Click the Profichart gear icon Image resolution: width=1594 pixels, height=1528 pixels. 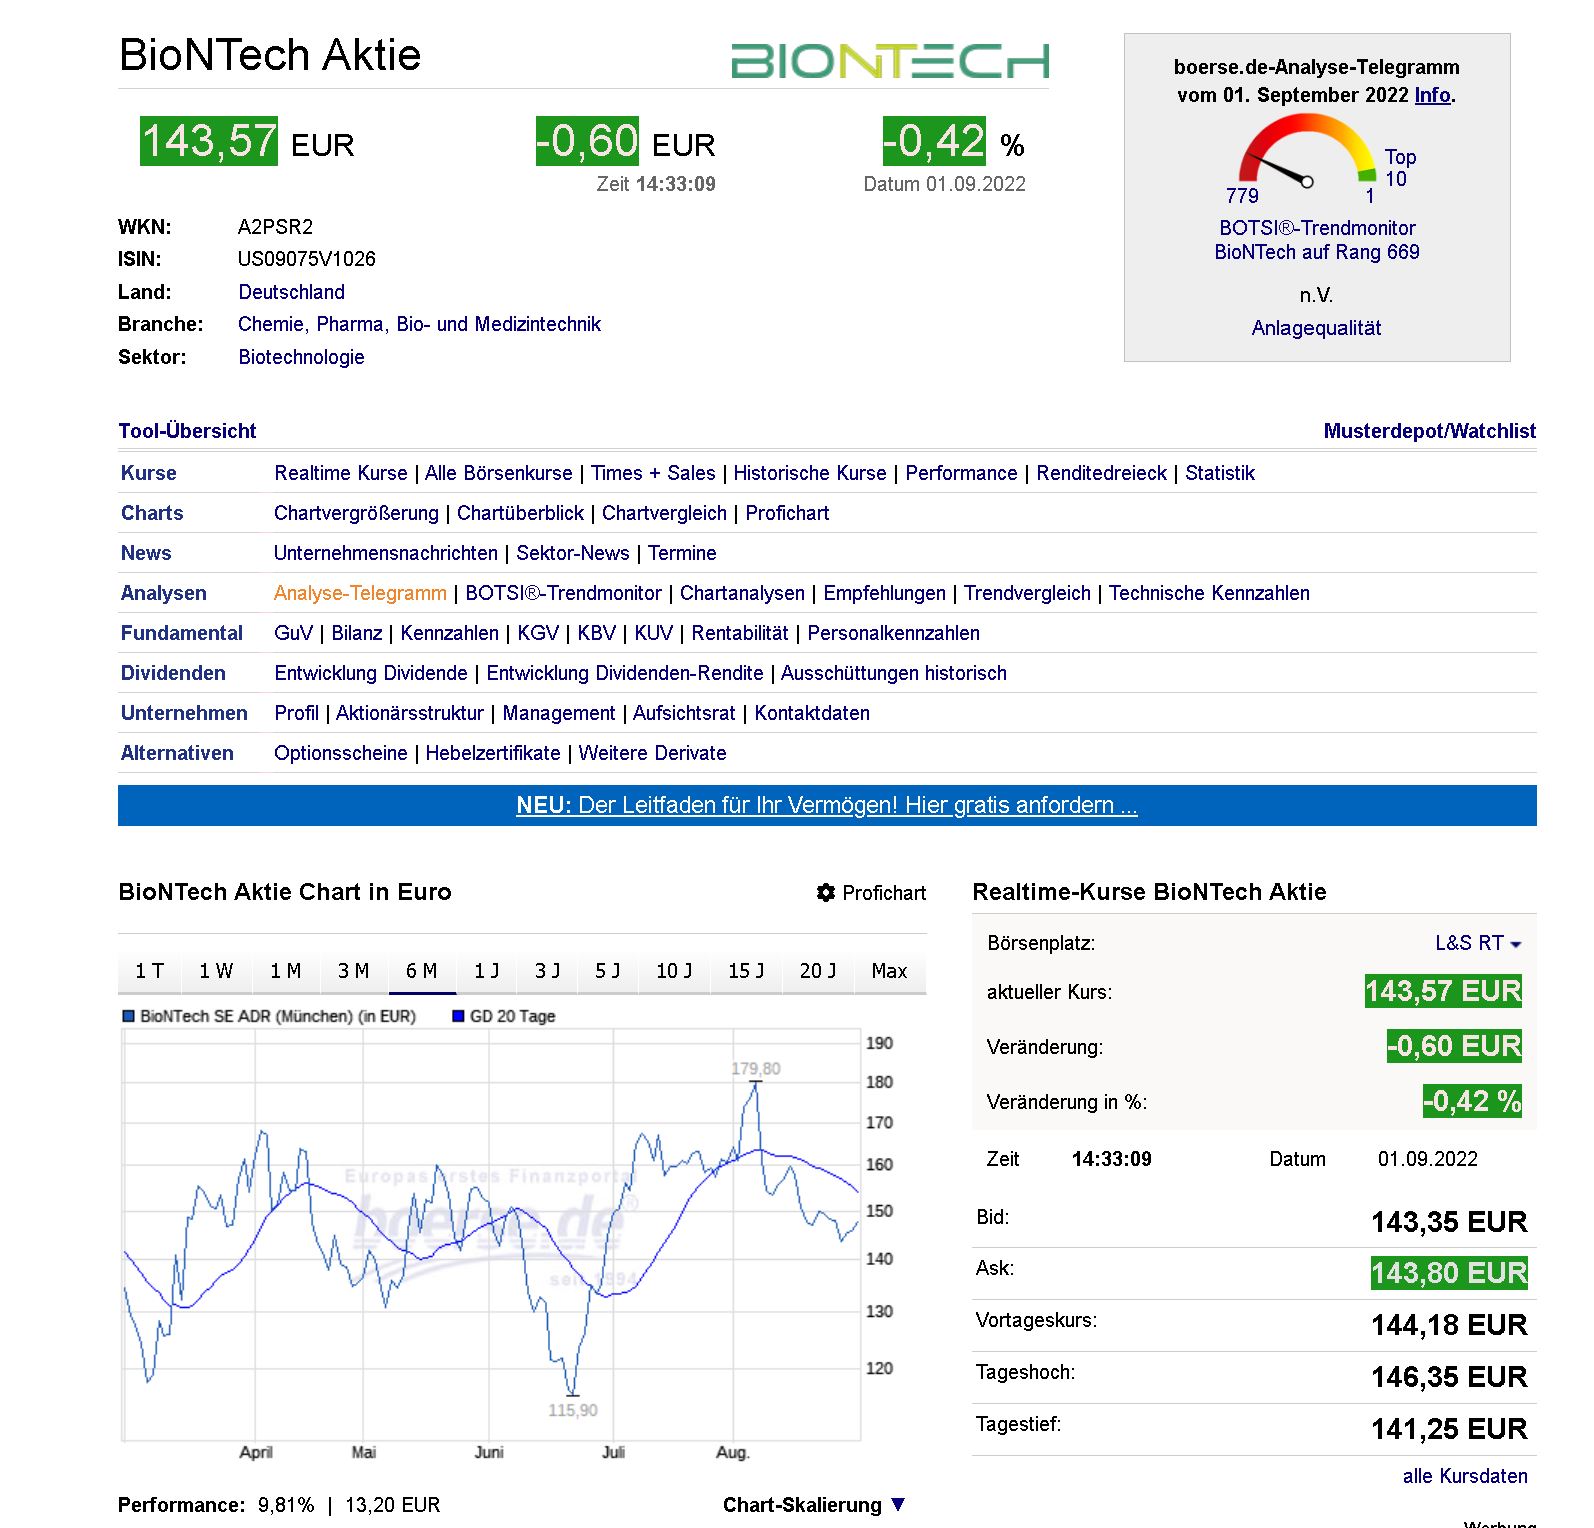(x=825, y=892)
